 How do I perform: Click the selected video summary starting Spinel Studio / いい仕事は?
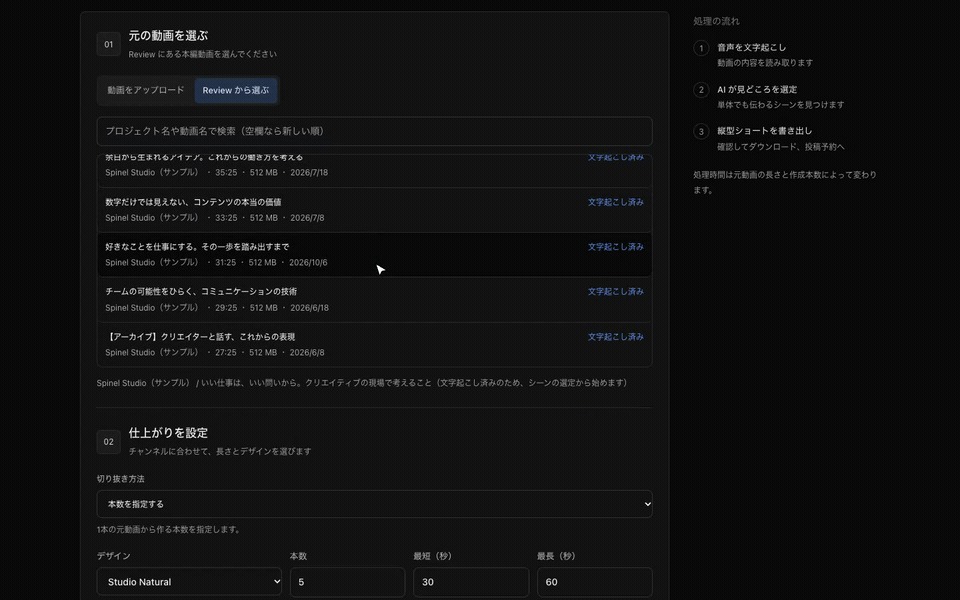[x=362, y=383]
